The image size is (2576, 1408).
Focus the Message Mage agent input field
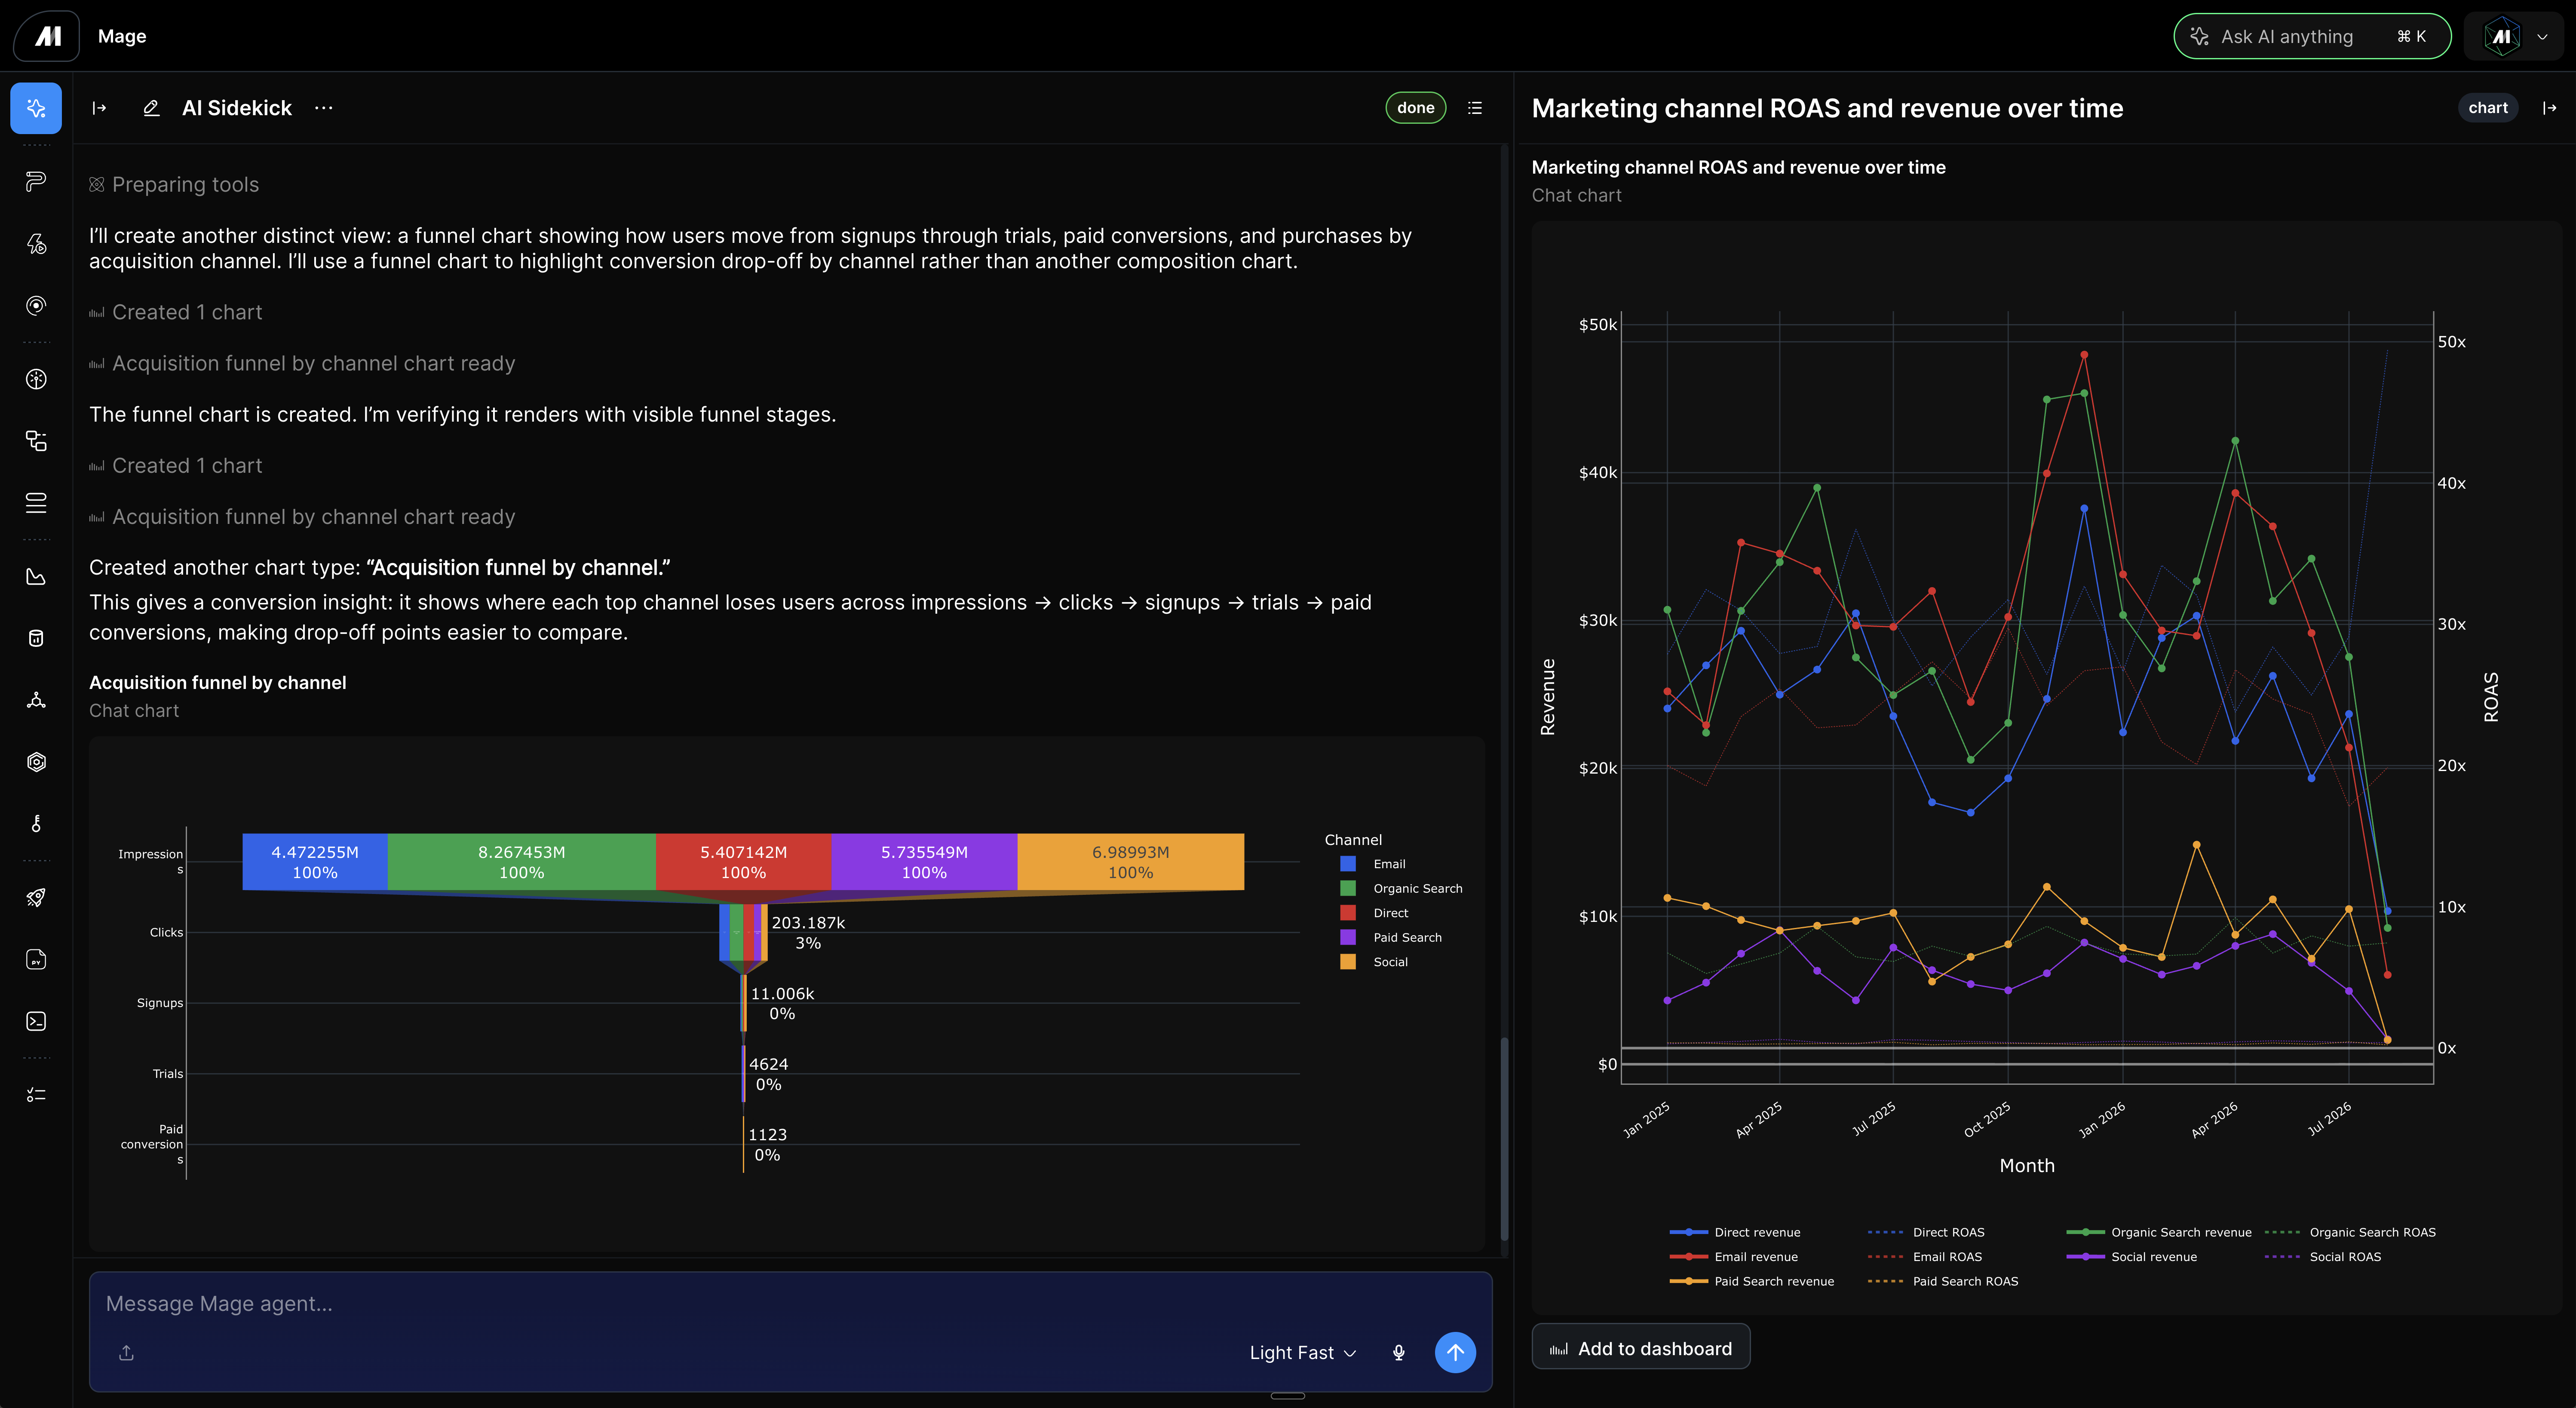790,1304
